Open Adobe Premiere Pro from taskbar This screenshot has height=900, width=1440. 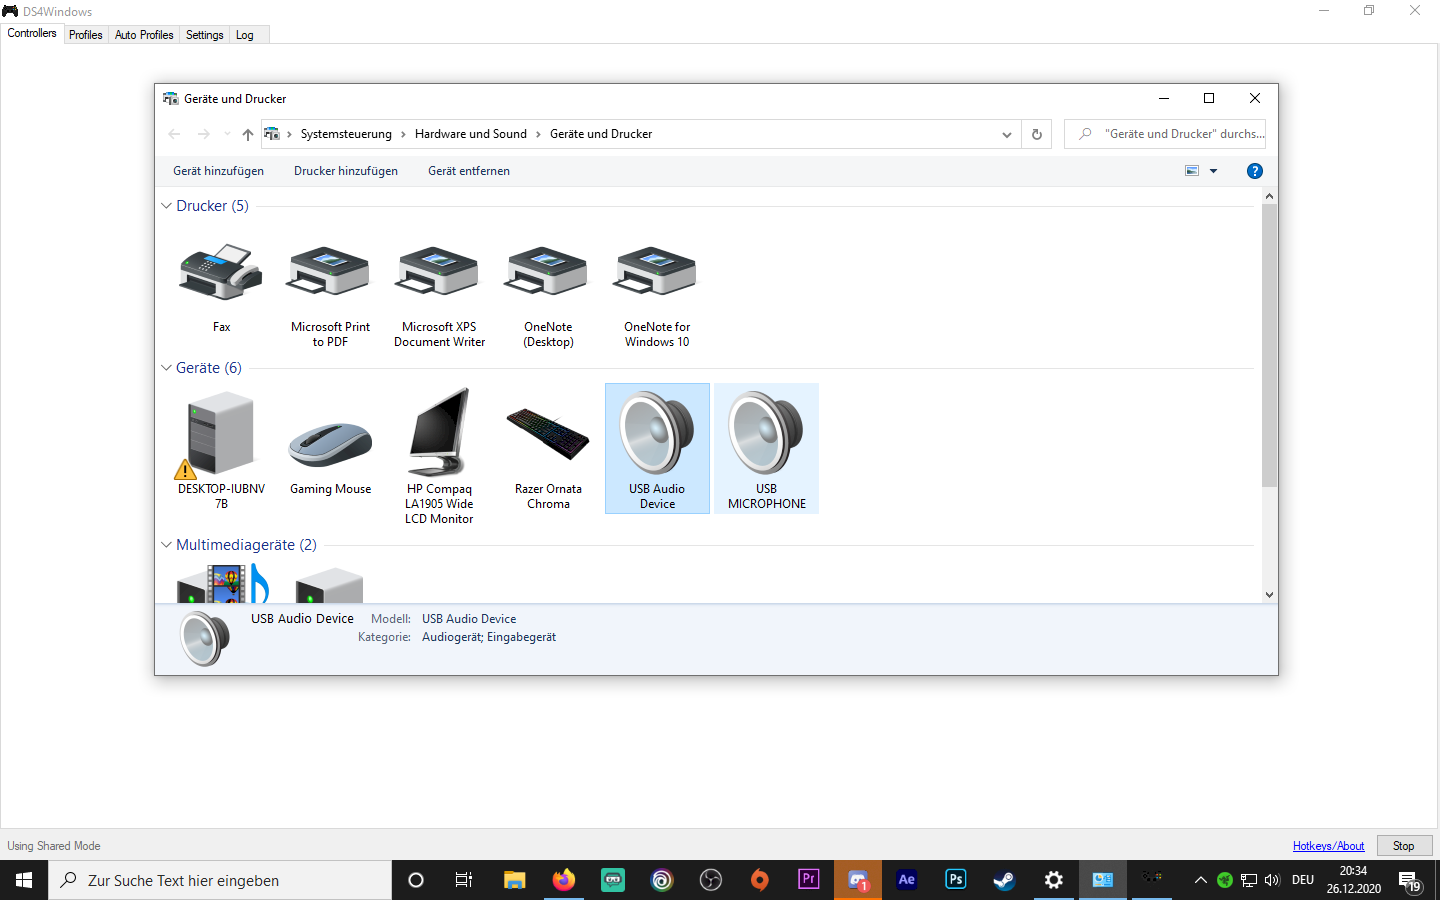tap(809, 880)
